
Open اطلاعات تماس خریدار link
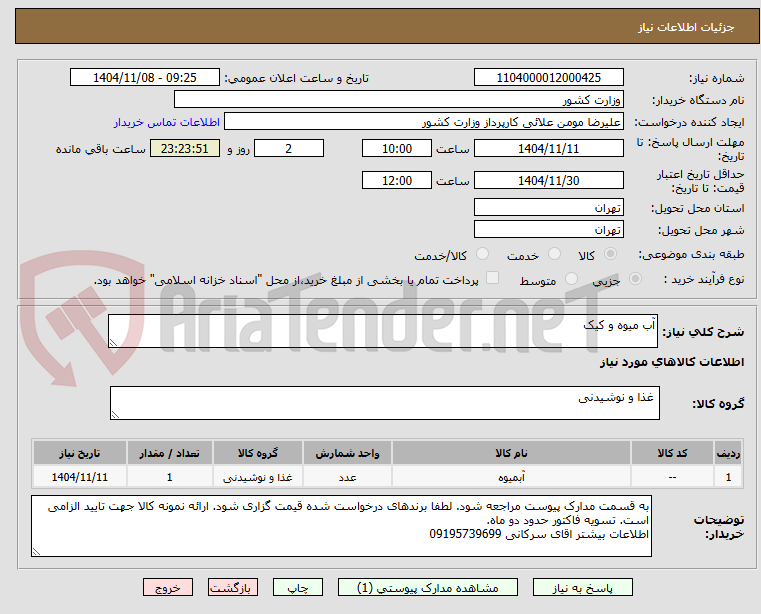coord(167,122)
